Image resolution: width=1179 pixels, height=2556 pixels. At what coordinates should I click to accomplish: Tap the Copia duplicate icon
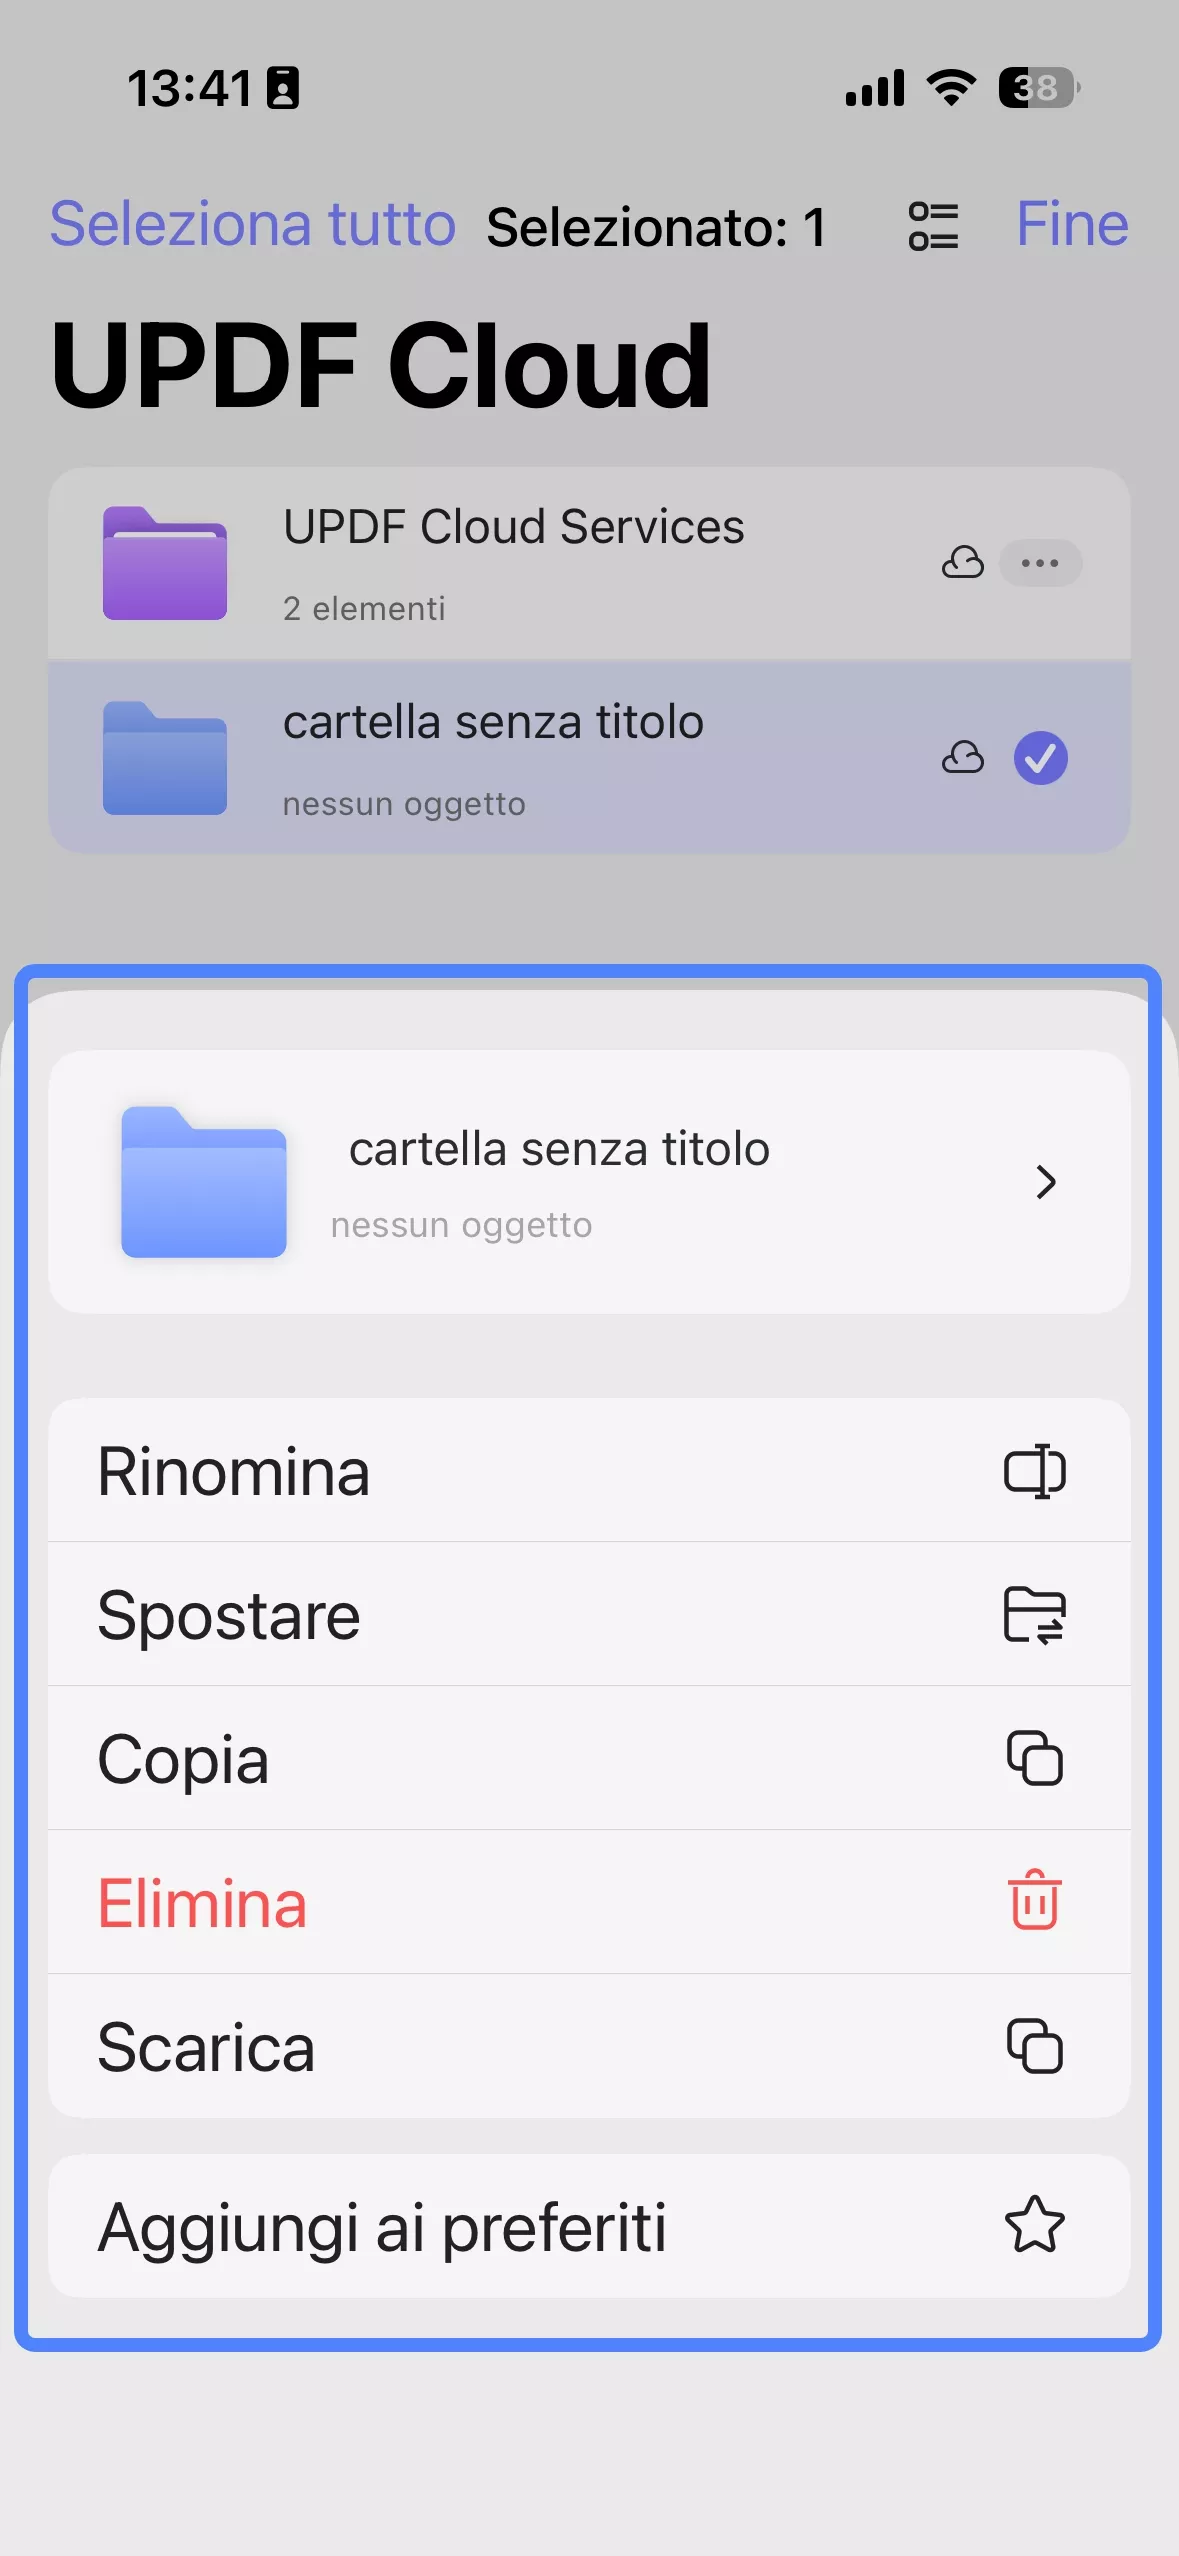pos(1034,1758)
